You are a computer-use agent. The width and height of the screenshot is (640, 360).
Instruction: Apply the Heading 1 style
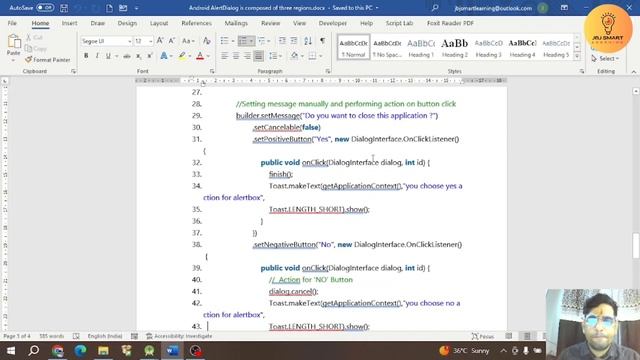click(421, 47)
